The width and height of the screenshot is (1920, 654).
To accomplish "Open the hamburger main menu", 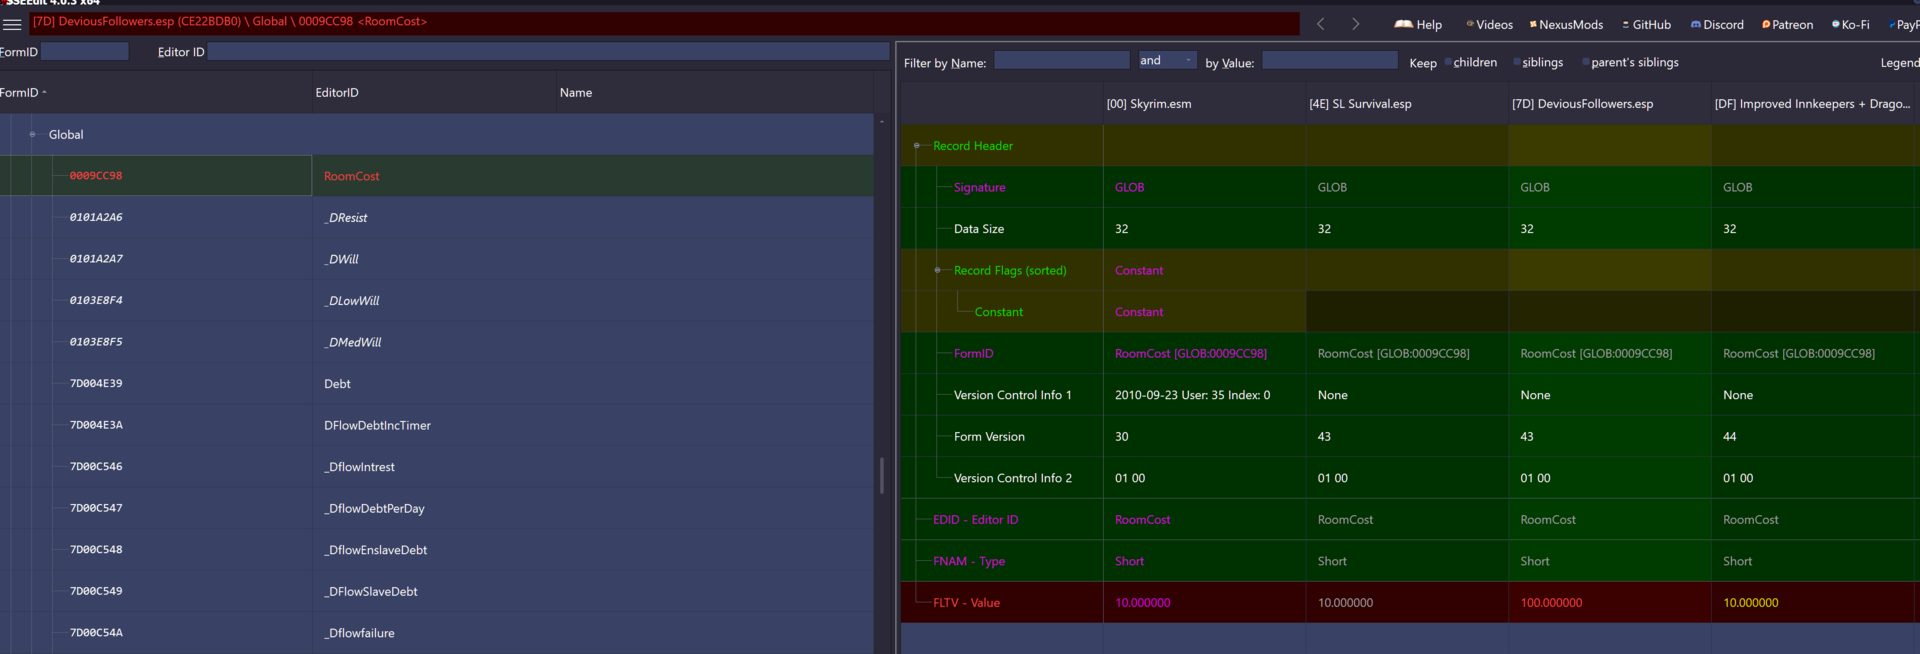I will [12, 24].
